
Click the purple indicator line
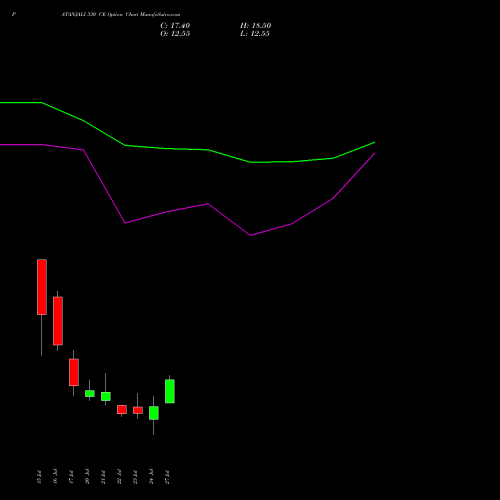208,204
